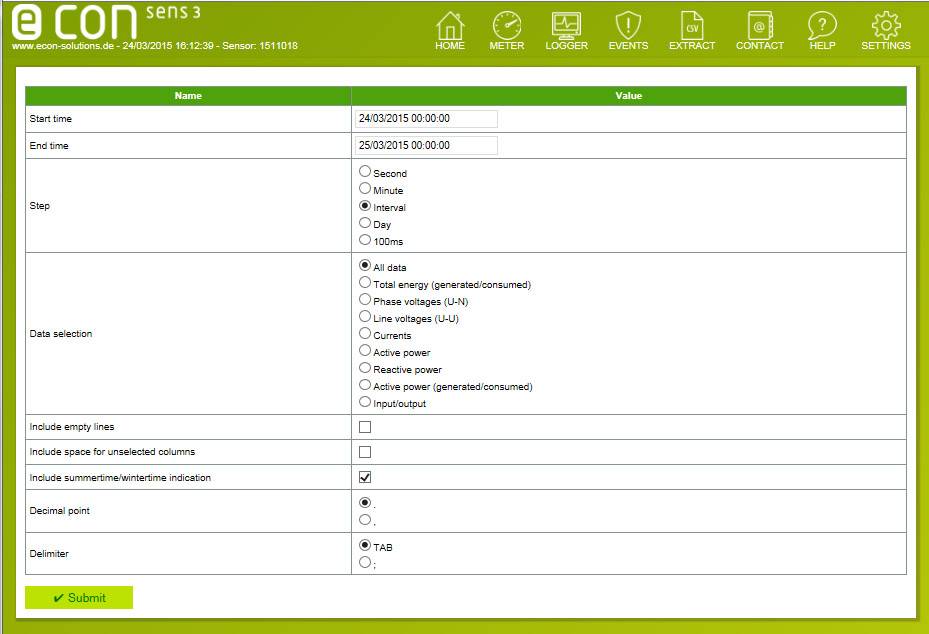Check Include space for unselected columns
This screenshot has height=634, width=929.
[x=365, y=451]
